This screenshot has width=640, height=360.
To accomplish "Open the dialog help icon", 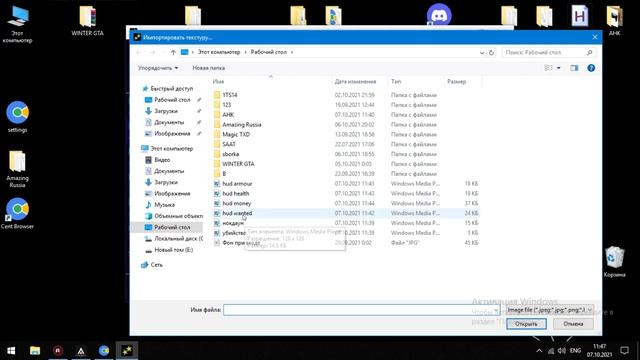I will pos(591,68).
